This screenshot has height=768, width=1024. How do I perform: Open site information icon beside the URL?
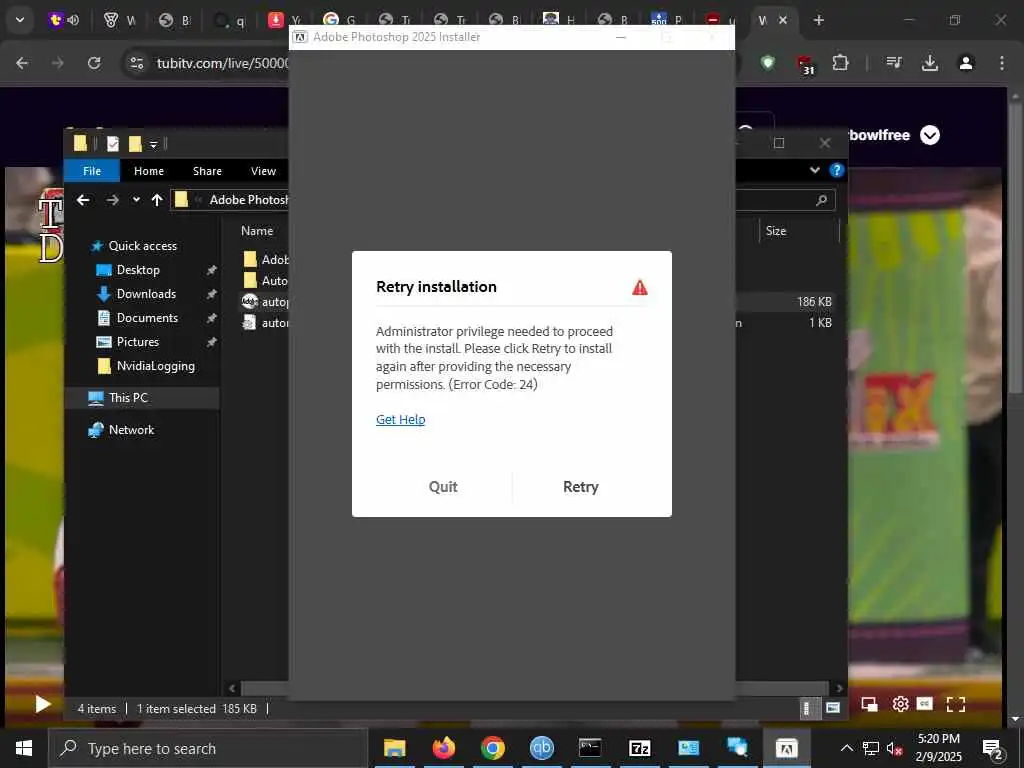click(136, 63)
